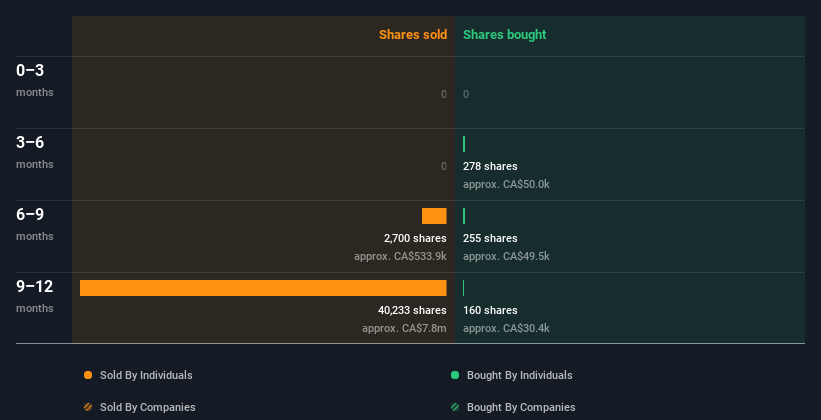Click the Sold By Companies striped orange icon
Image resolution: width=821 pixels, height=420 pixels.
(x=88, y=407)
